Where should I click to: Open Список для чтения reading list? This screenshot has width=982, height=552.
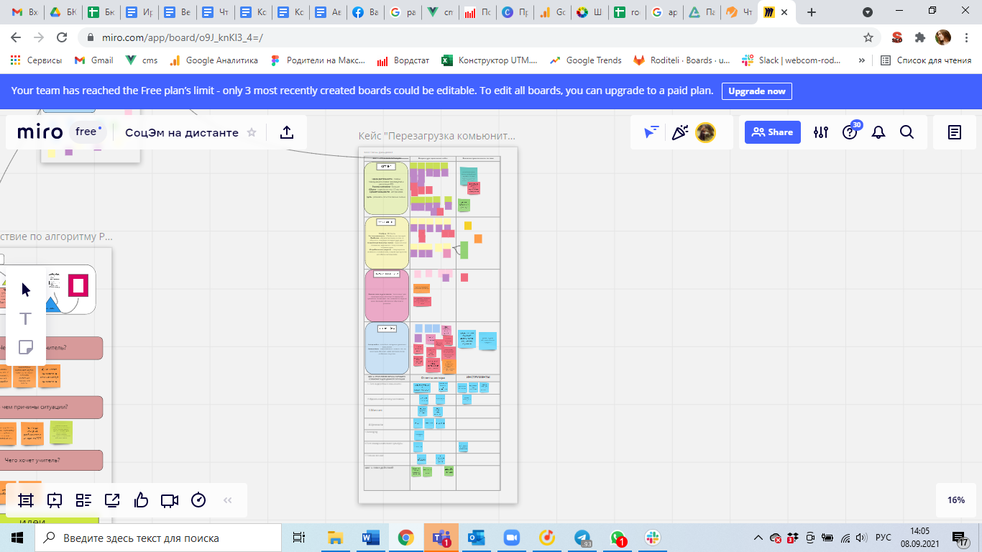[x=926, y=60]
